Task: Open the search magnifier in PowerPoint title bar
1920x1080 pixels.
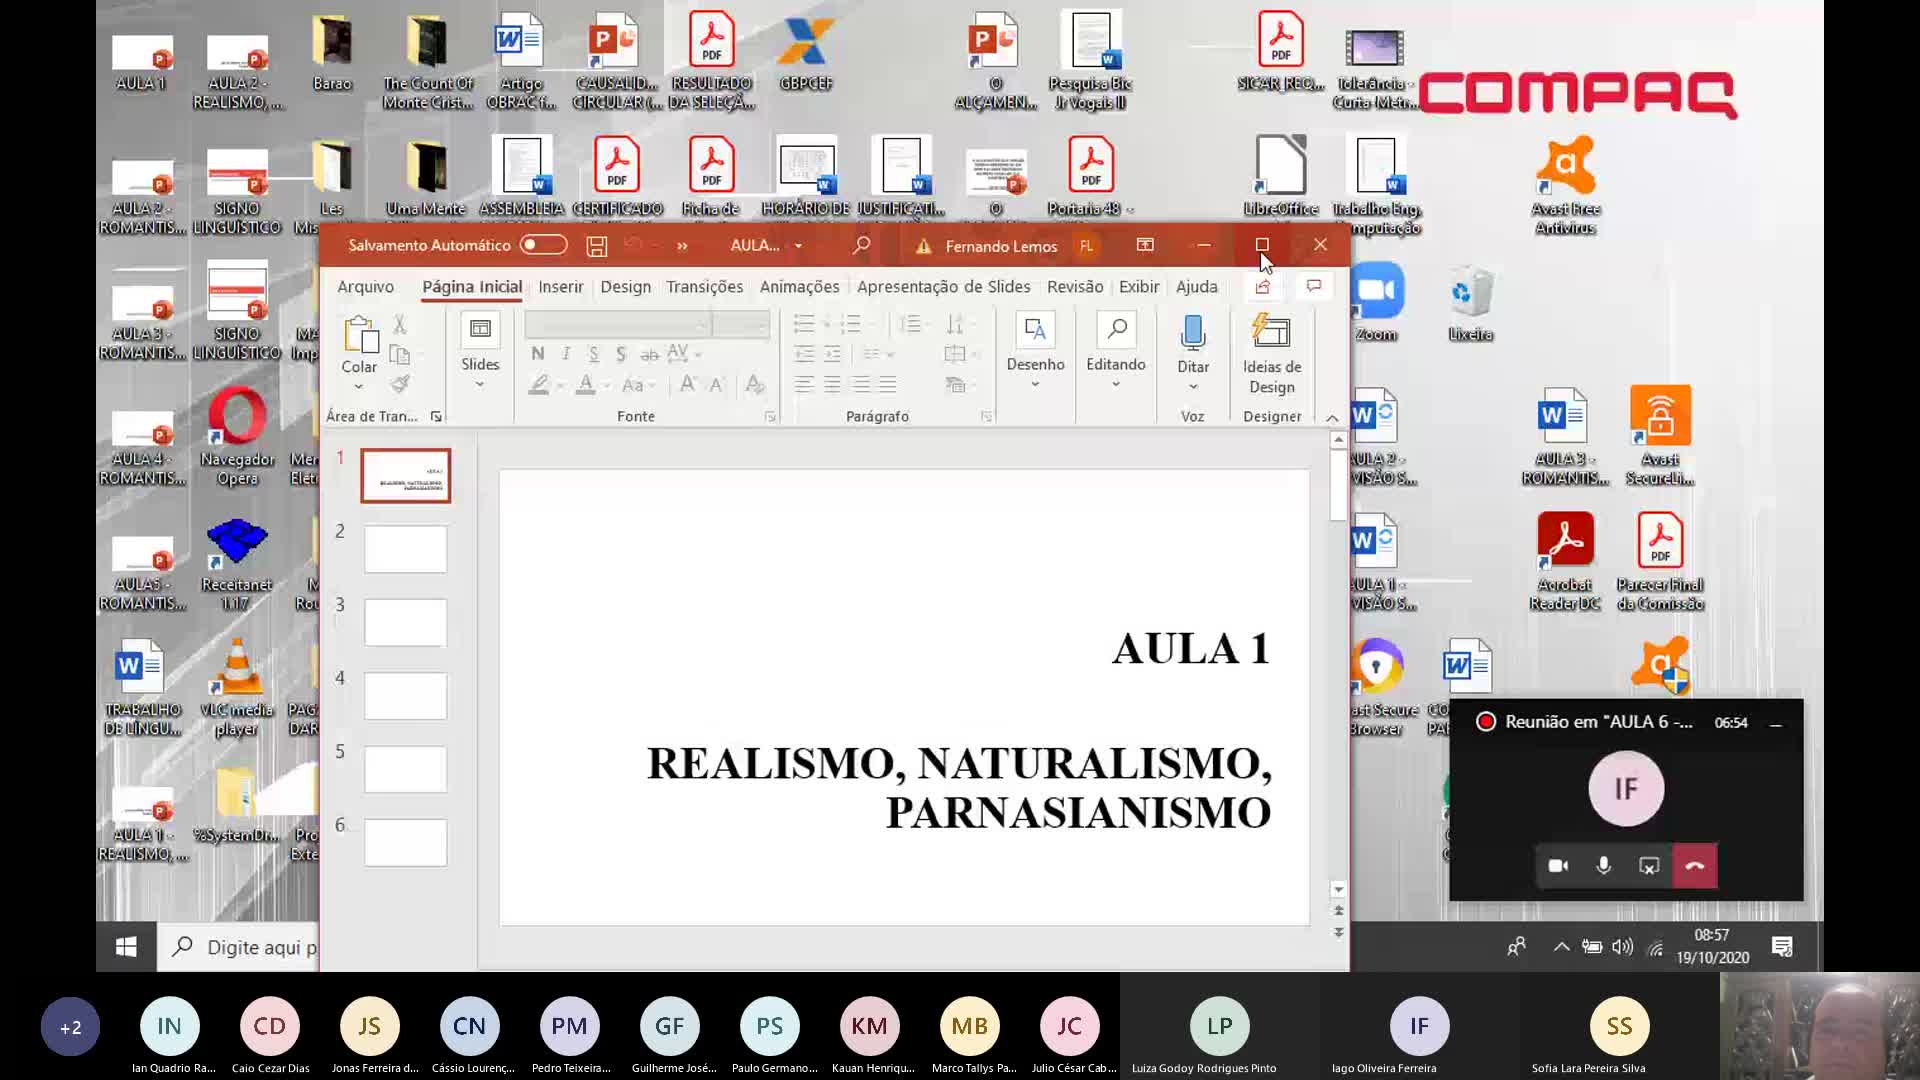Action: [861, 245]
